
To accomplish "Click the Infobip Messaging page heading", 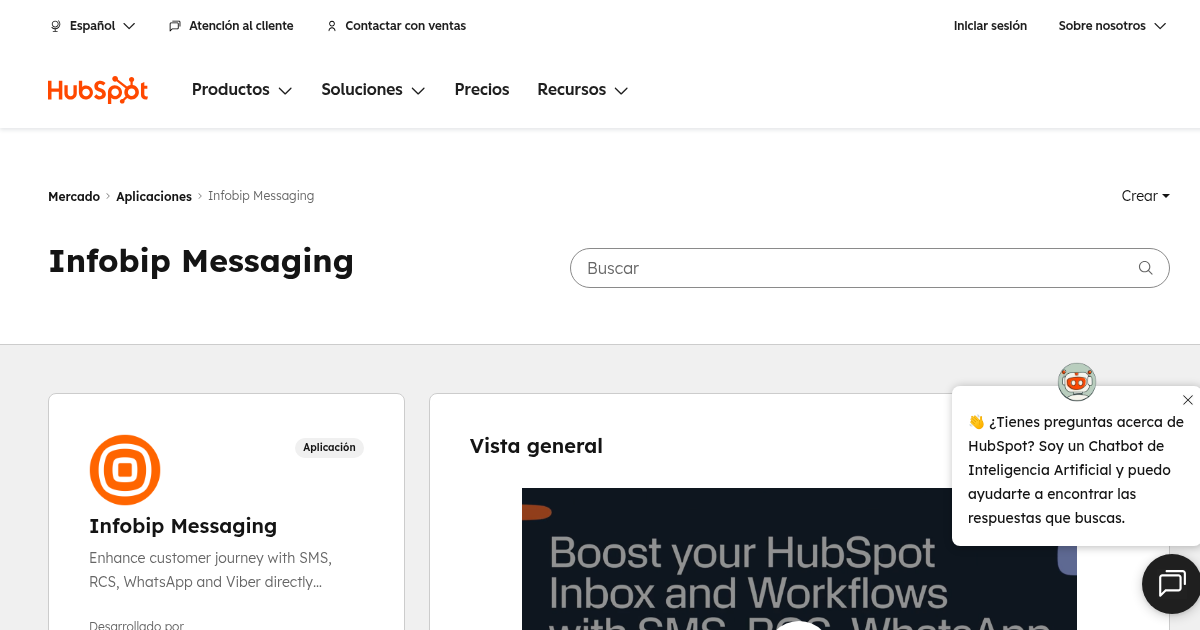I will [201, 261].
